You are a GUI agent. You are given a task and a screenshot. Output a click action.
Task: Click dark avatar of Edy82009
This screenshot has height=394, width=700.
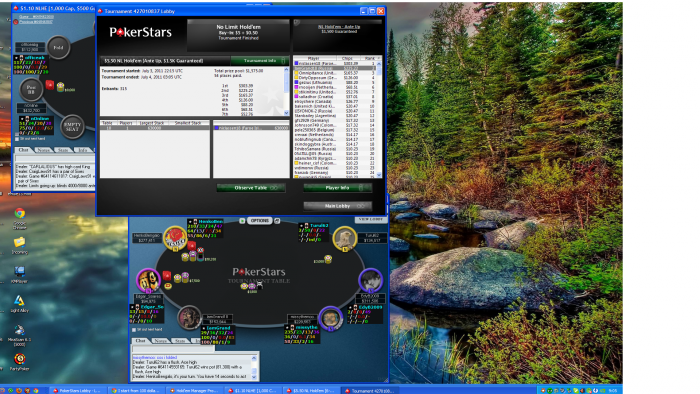coord(370,280)
